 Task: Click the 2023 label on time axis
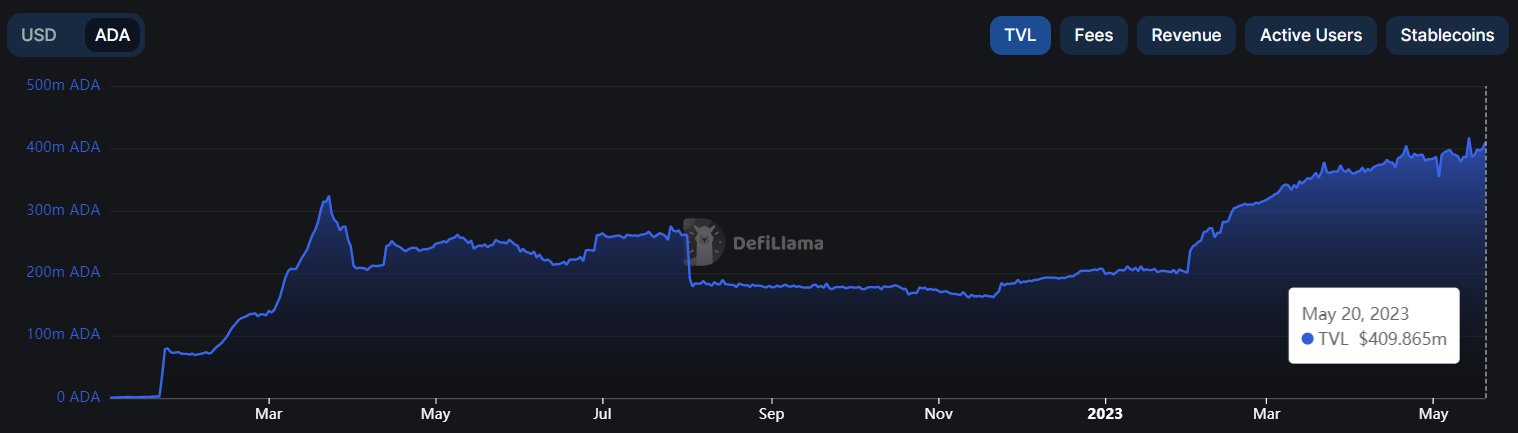pos(1106,413)
